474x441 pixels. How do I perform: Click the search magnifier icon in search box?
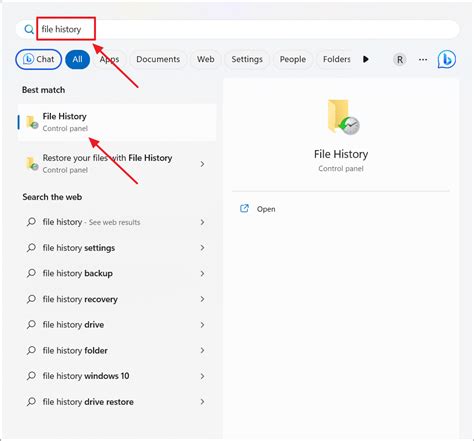point(29,29)
